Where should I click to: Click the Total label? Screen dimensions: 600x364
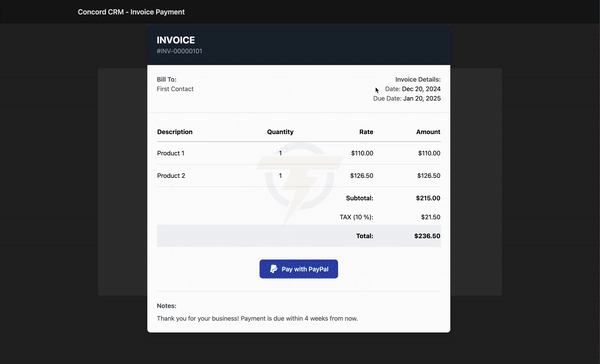click(365, 236)
